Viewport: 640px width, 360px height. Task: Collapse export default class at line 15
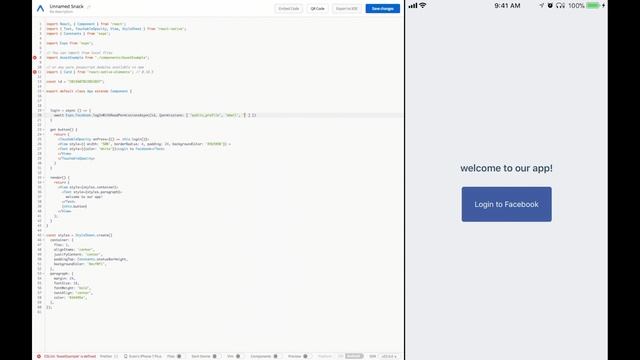43,91
